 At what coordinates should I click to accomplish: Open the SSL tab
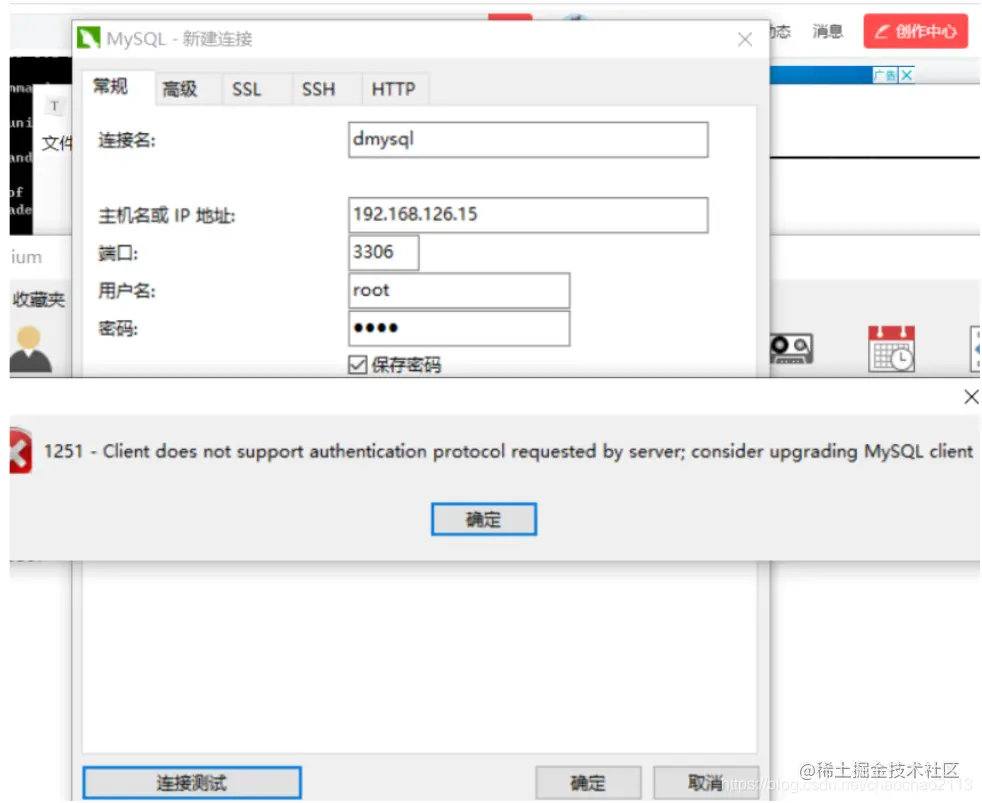pos(247,89)
